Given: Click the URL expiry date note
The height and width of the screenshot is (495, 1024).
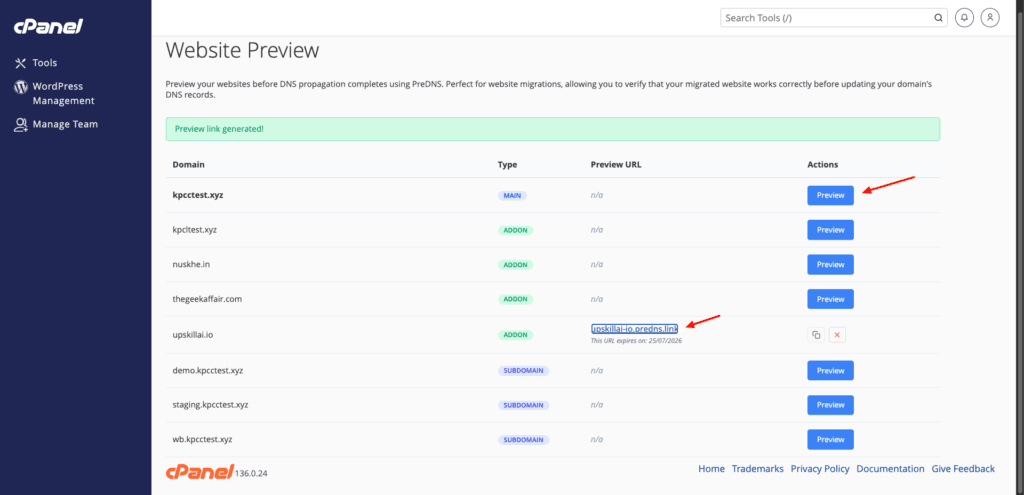Looking at the screenshot, I should (x=636, y=341).
